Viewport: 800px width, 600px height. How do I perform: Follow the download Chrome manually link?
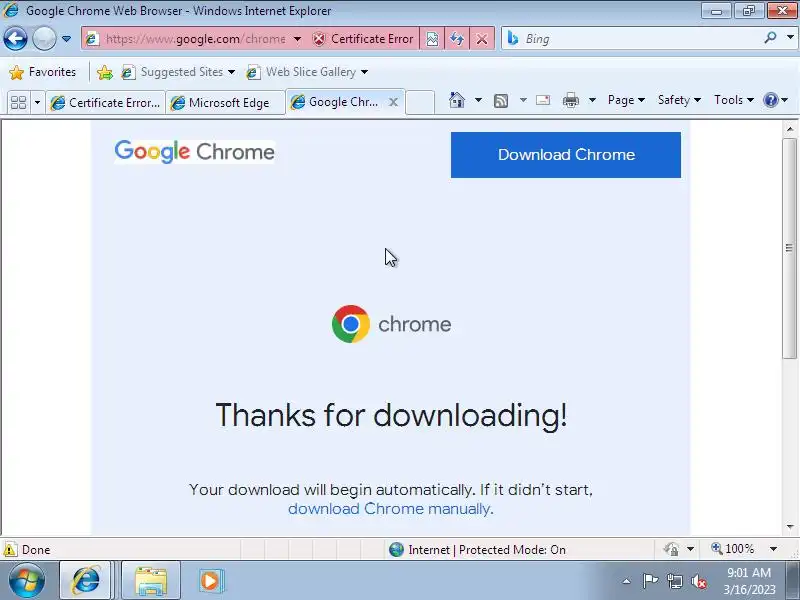coord(389,509)
